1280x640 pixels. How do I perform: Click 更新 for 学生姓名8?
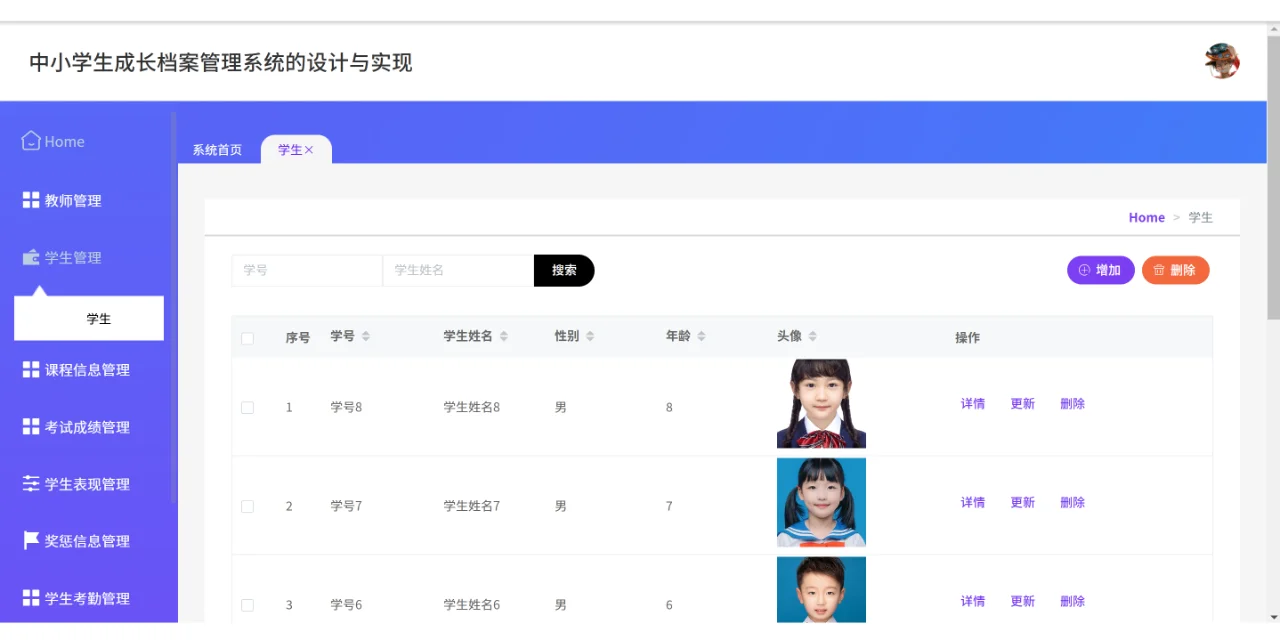(1022, 403)
